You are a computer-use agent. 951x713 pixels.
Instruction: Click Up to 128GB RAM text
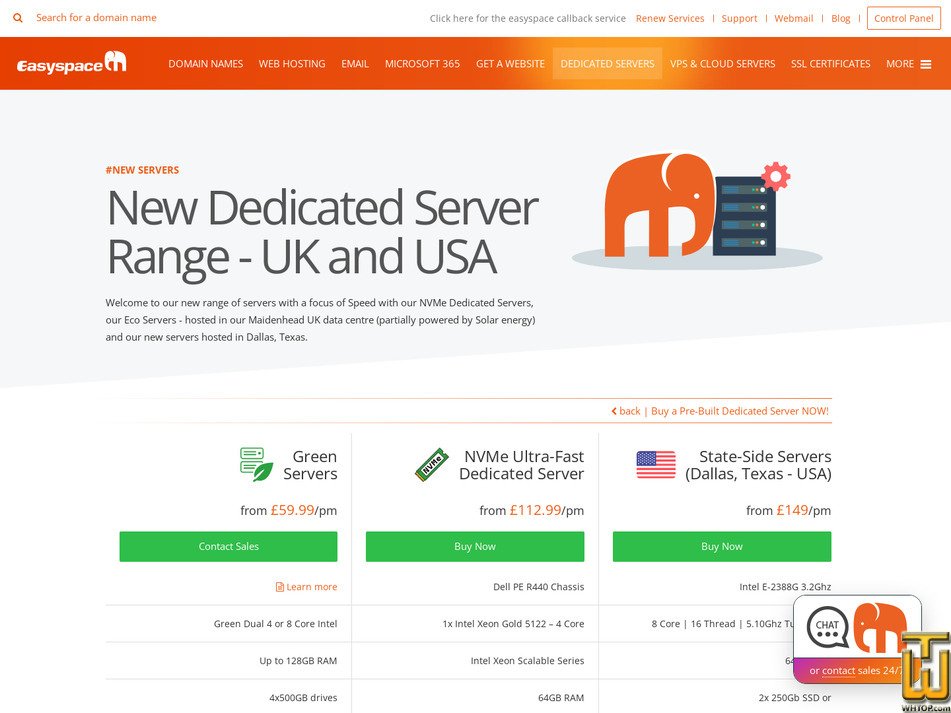pos(298,661)
